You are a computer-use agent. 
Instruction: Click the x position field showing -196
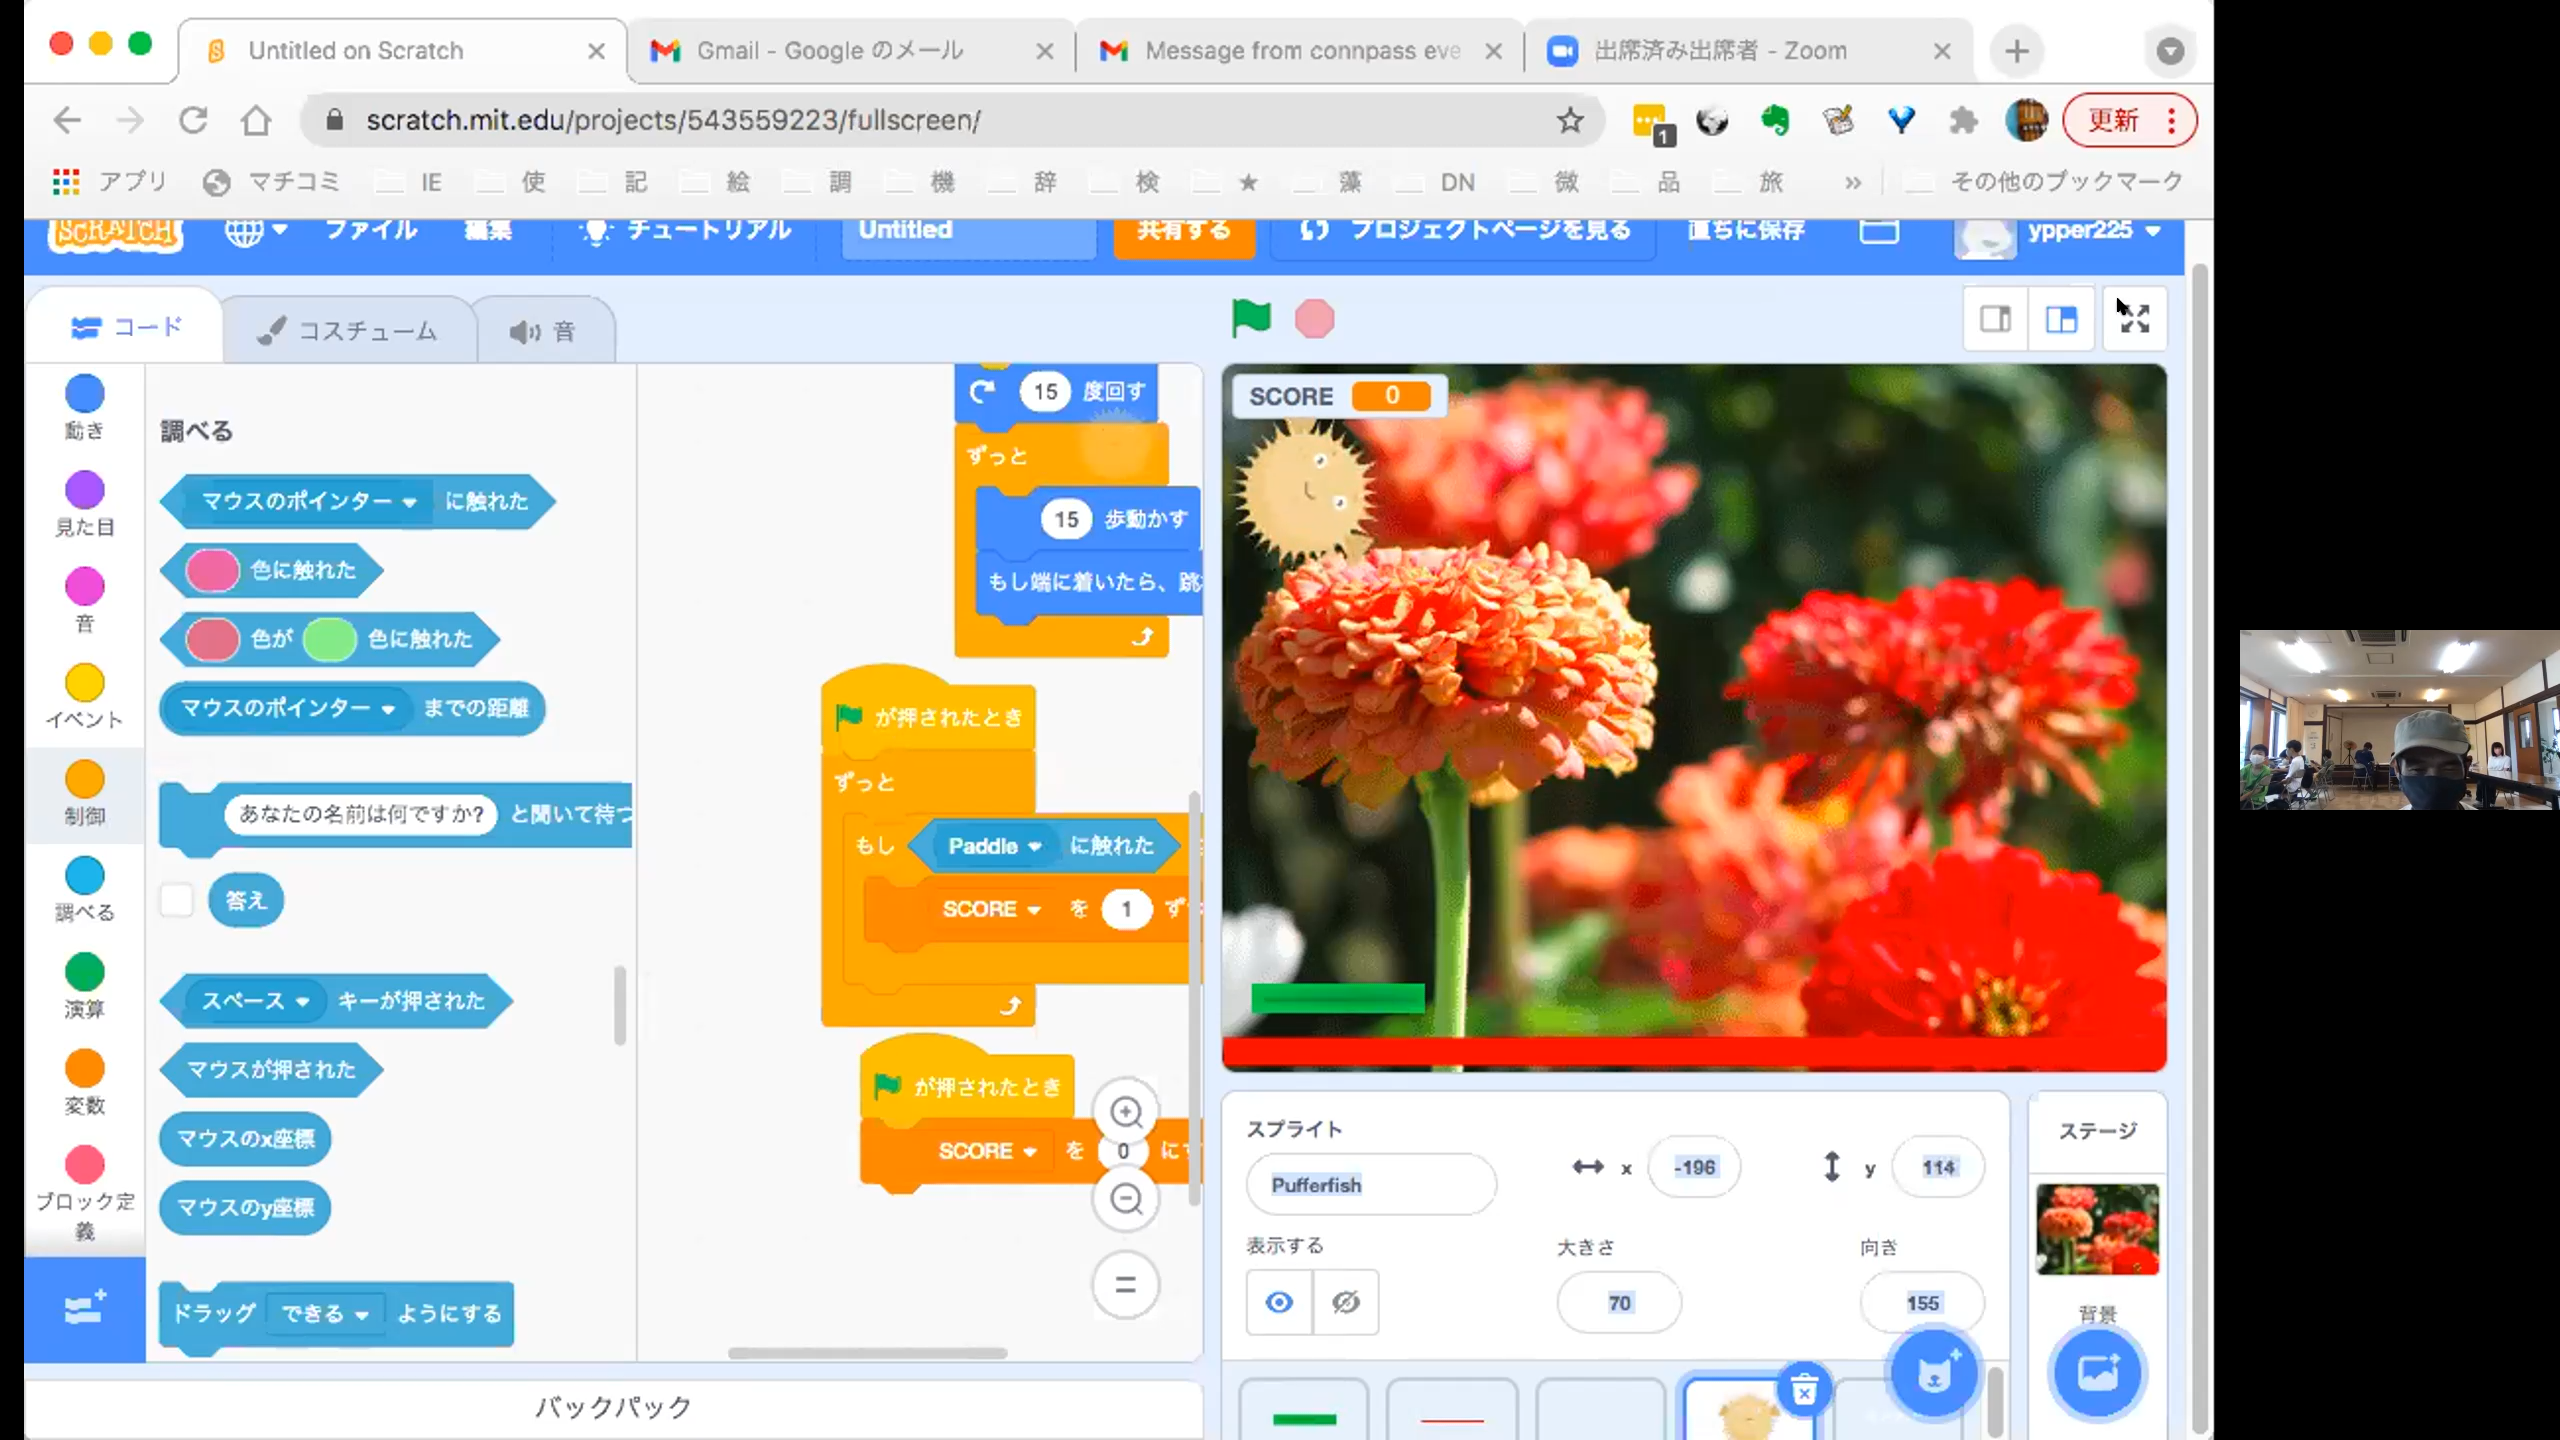click(x=1694, y=1167)
